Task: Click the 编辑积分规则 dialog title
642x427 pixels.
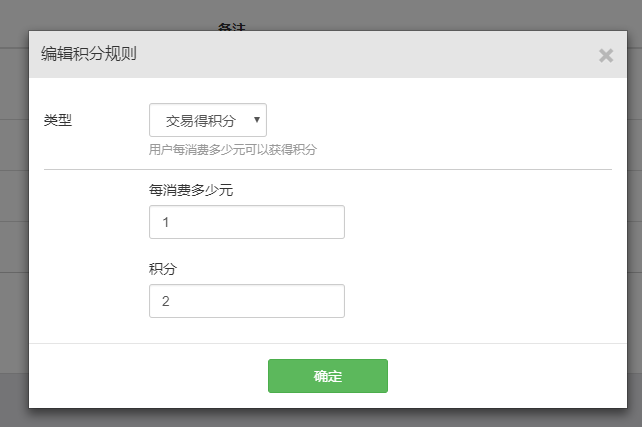Action: point(88,54)
